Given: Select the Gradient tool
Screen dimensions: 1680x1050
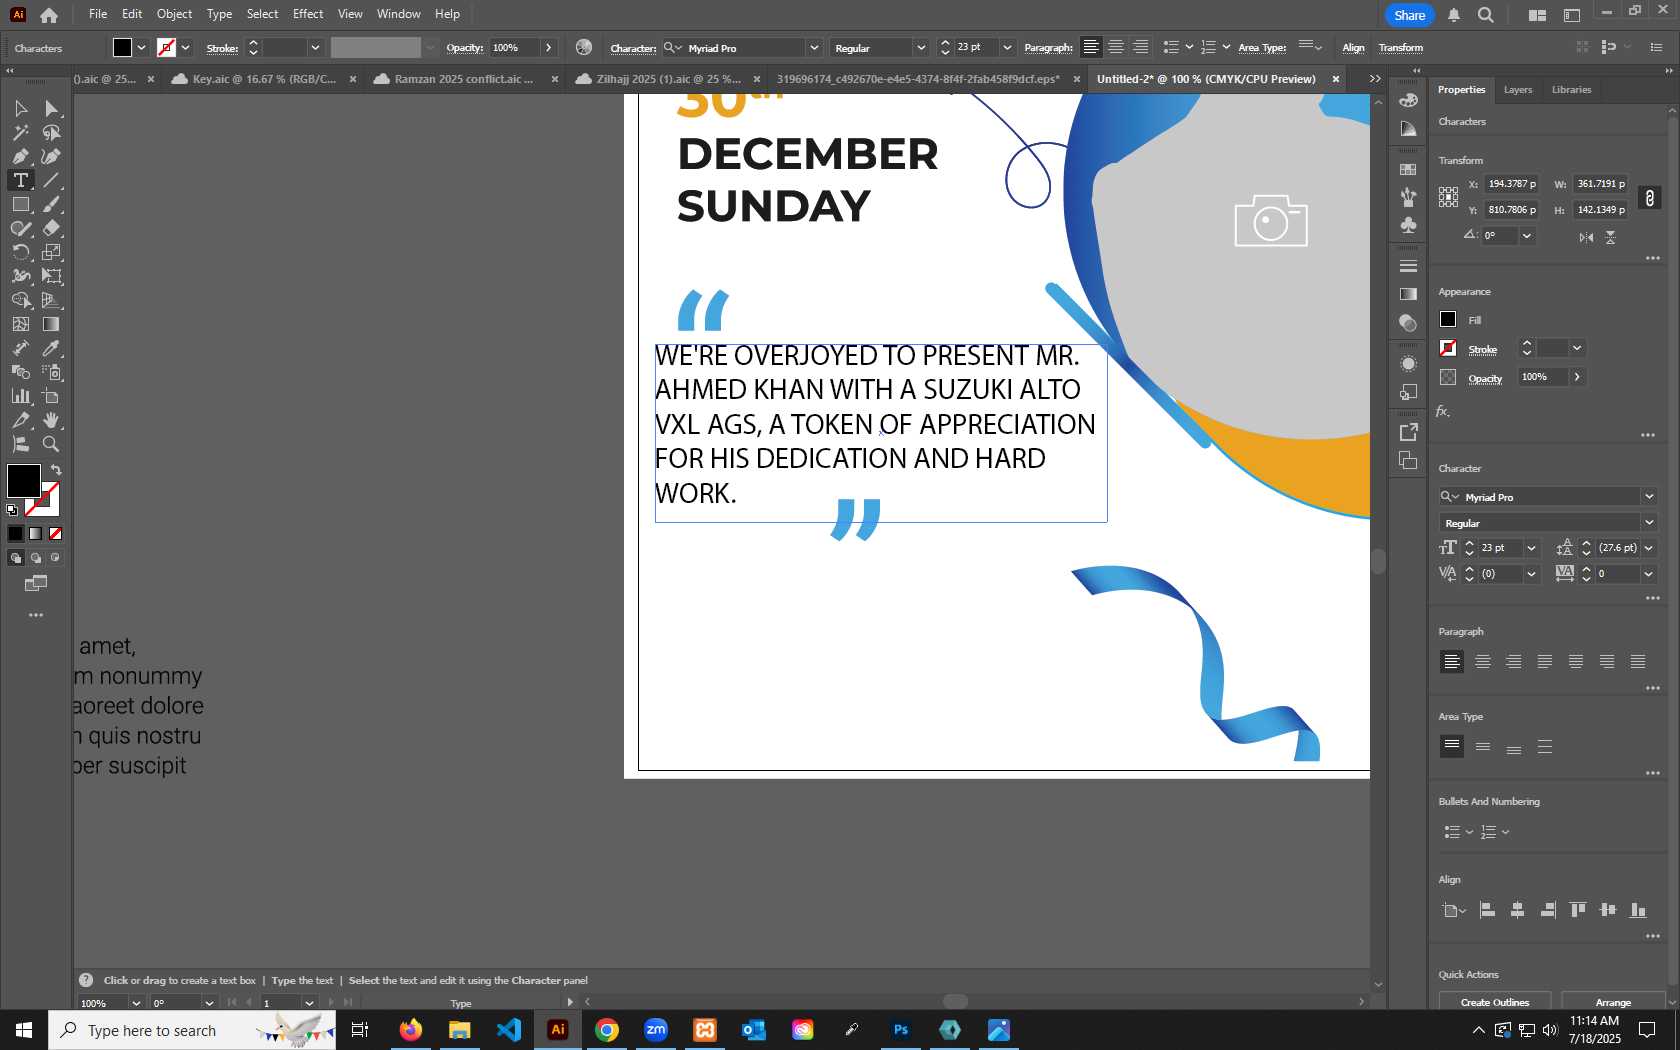Looking at the screenshot, I should [51, 324].
